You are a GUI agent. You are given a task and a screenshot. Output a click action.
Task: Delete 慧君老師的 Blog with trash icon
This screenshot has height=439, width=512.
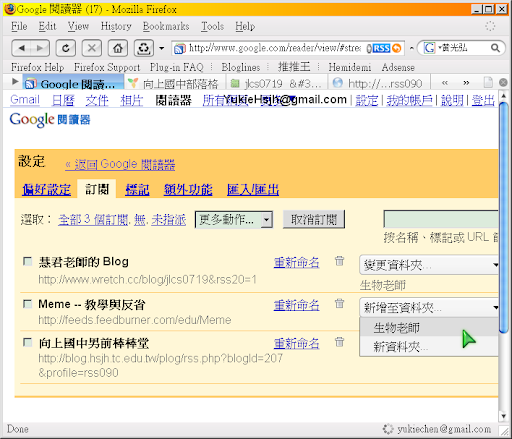click(339, 261)
